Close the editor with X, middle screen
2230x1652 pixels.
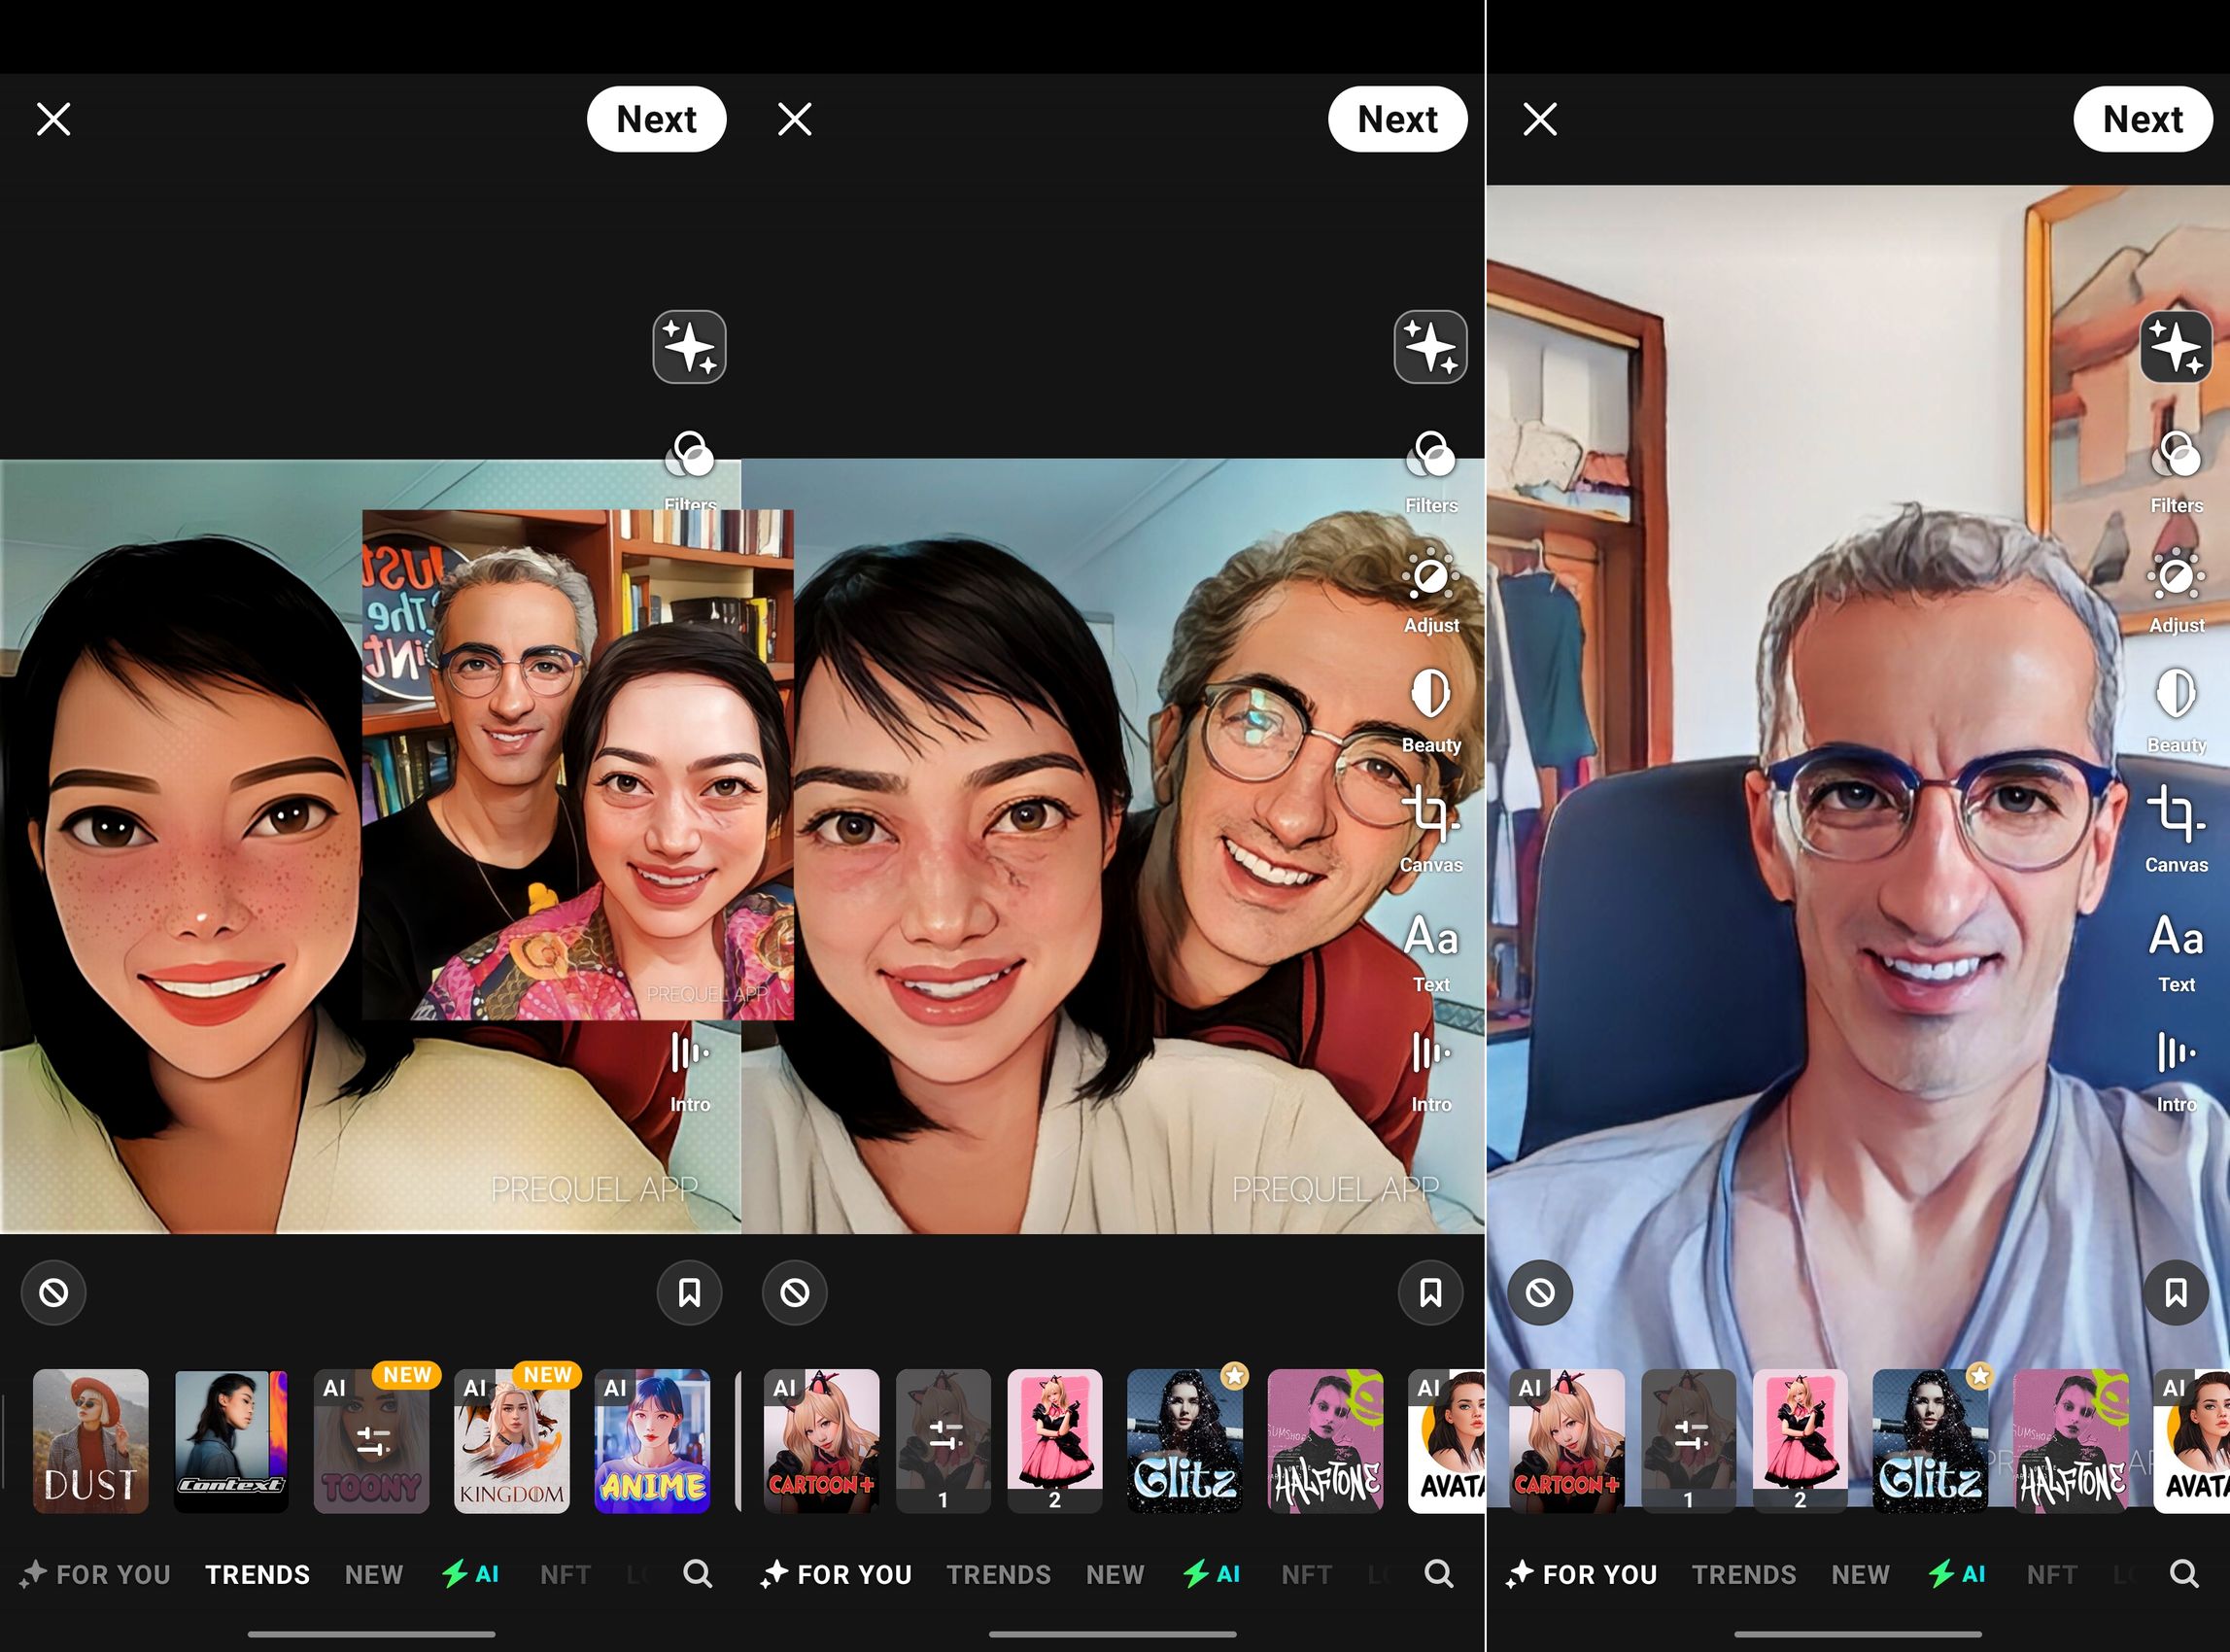[795, 119]
